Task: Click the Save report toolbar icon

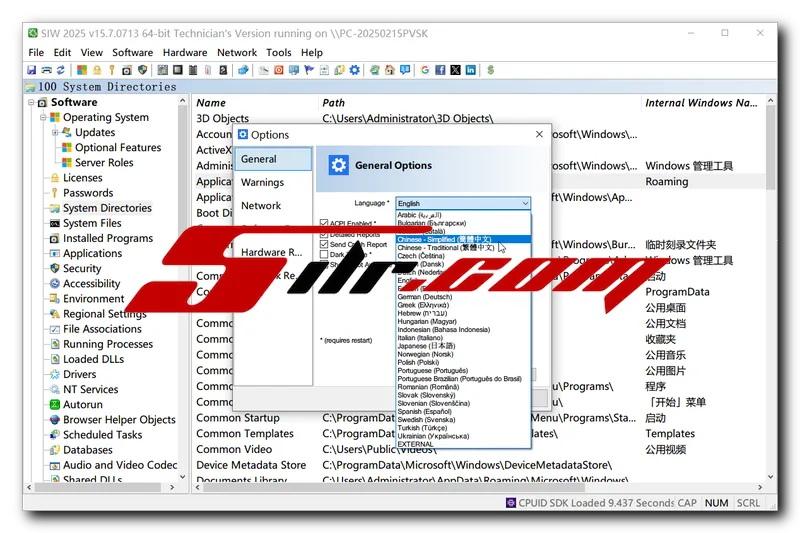Action: point(32,70)
